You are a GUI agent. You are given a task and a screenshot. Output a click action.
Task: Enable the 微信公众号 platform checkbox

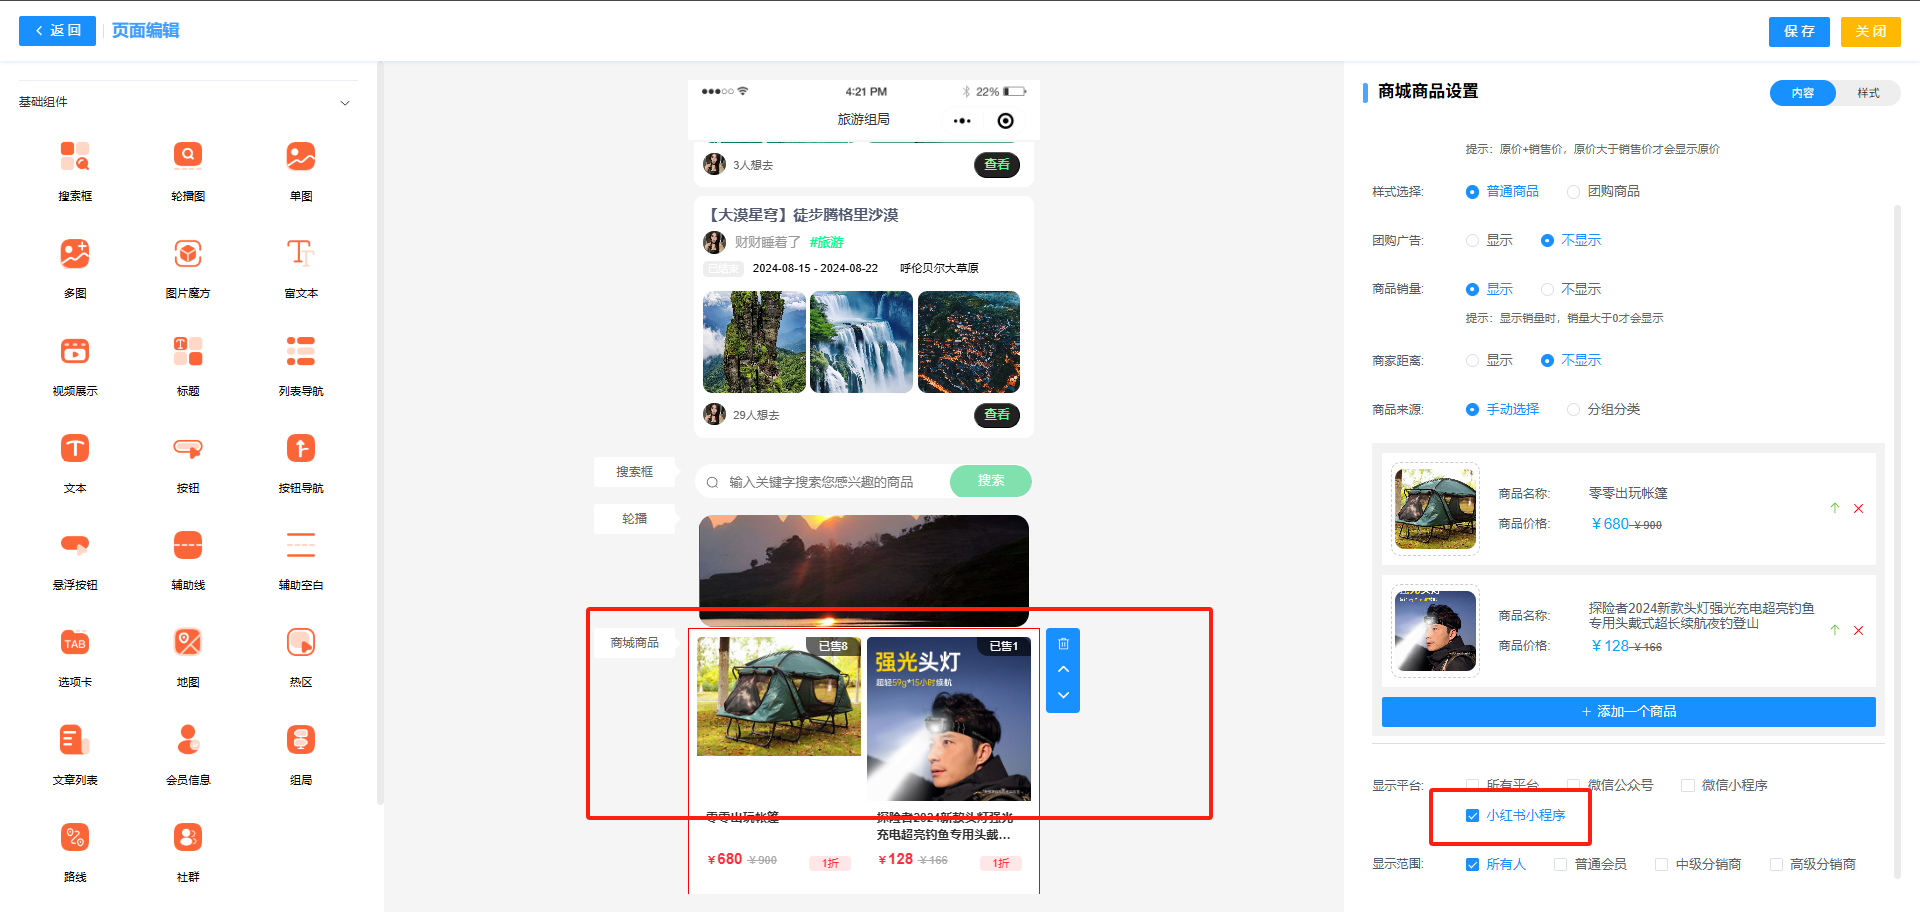point(1573,786)
